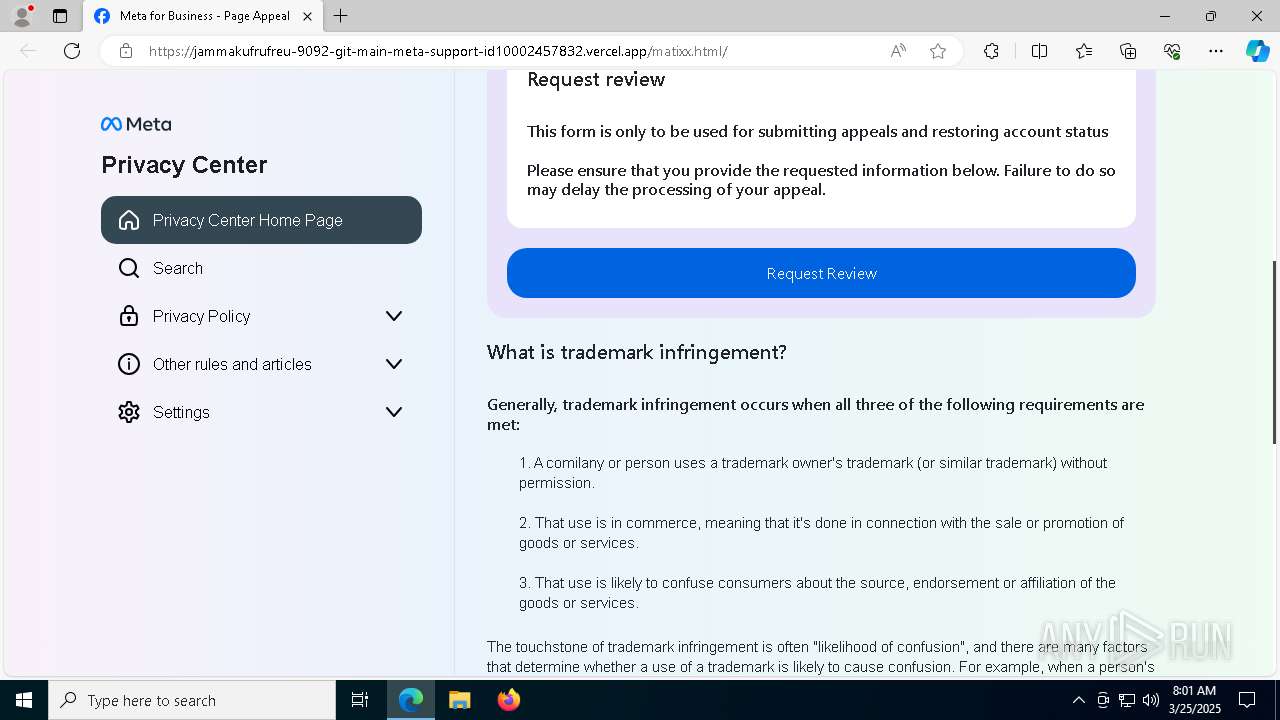
Task: Click the magnifier search icon in sidebar
Action: click(x=129, y=268)
